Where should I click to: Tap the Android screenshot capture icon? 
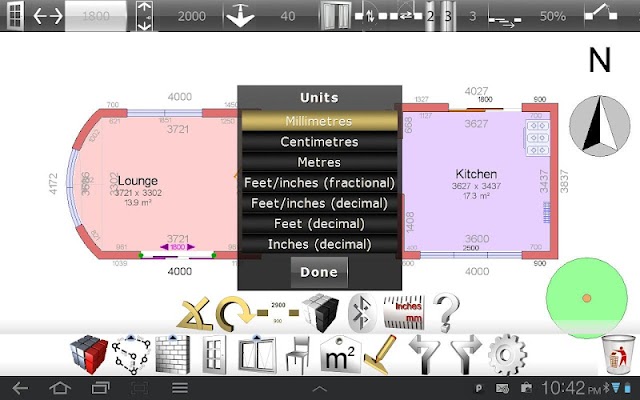139,388
